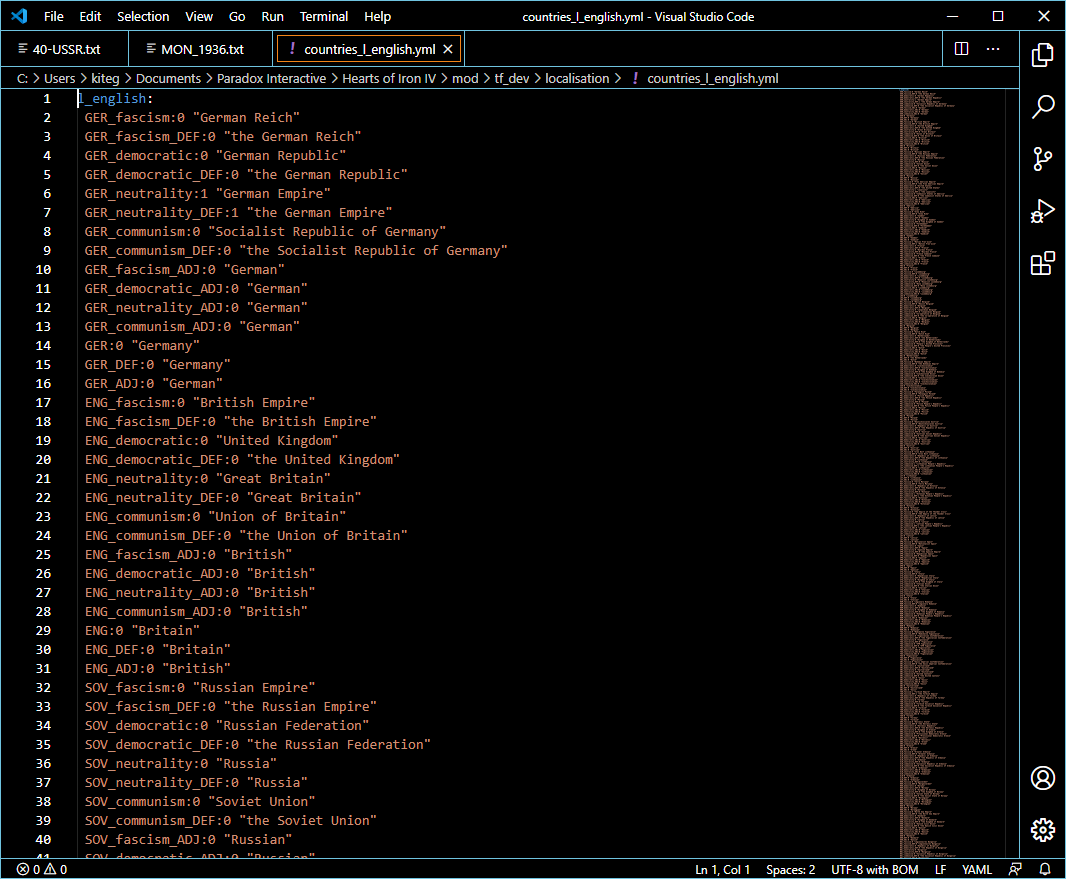Click the minimap code overview

tap(952, 473)
